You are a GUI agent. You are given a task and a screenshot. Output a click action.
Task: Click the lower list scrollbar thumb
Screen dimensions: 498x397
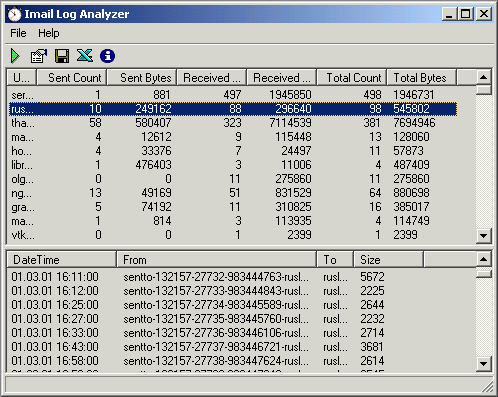pos(483,274)
